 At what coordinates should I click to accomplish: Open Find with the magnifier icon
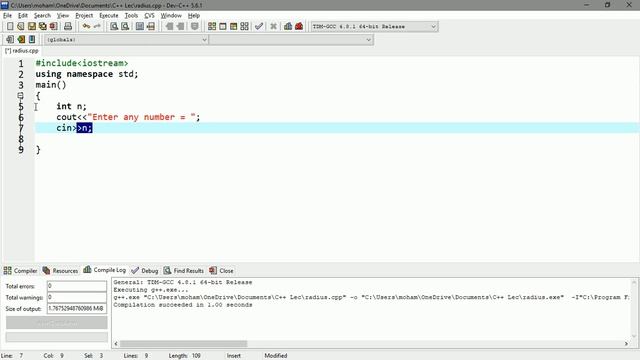pyautogui.click(x=114, y=27)
